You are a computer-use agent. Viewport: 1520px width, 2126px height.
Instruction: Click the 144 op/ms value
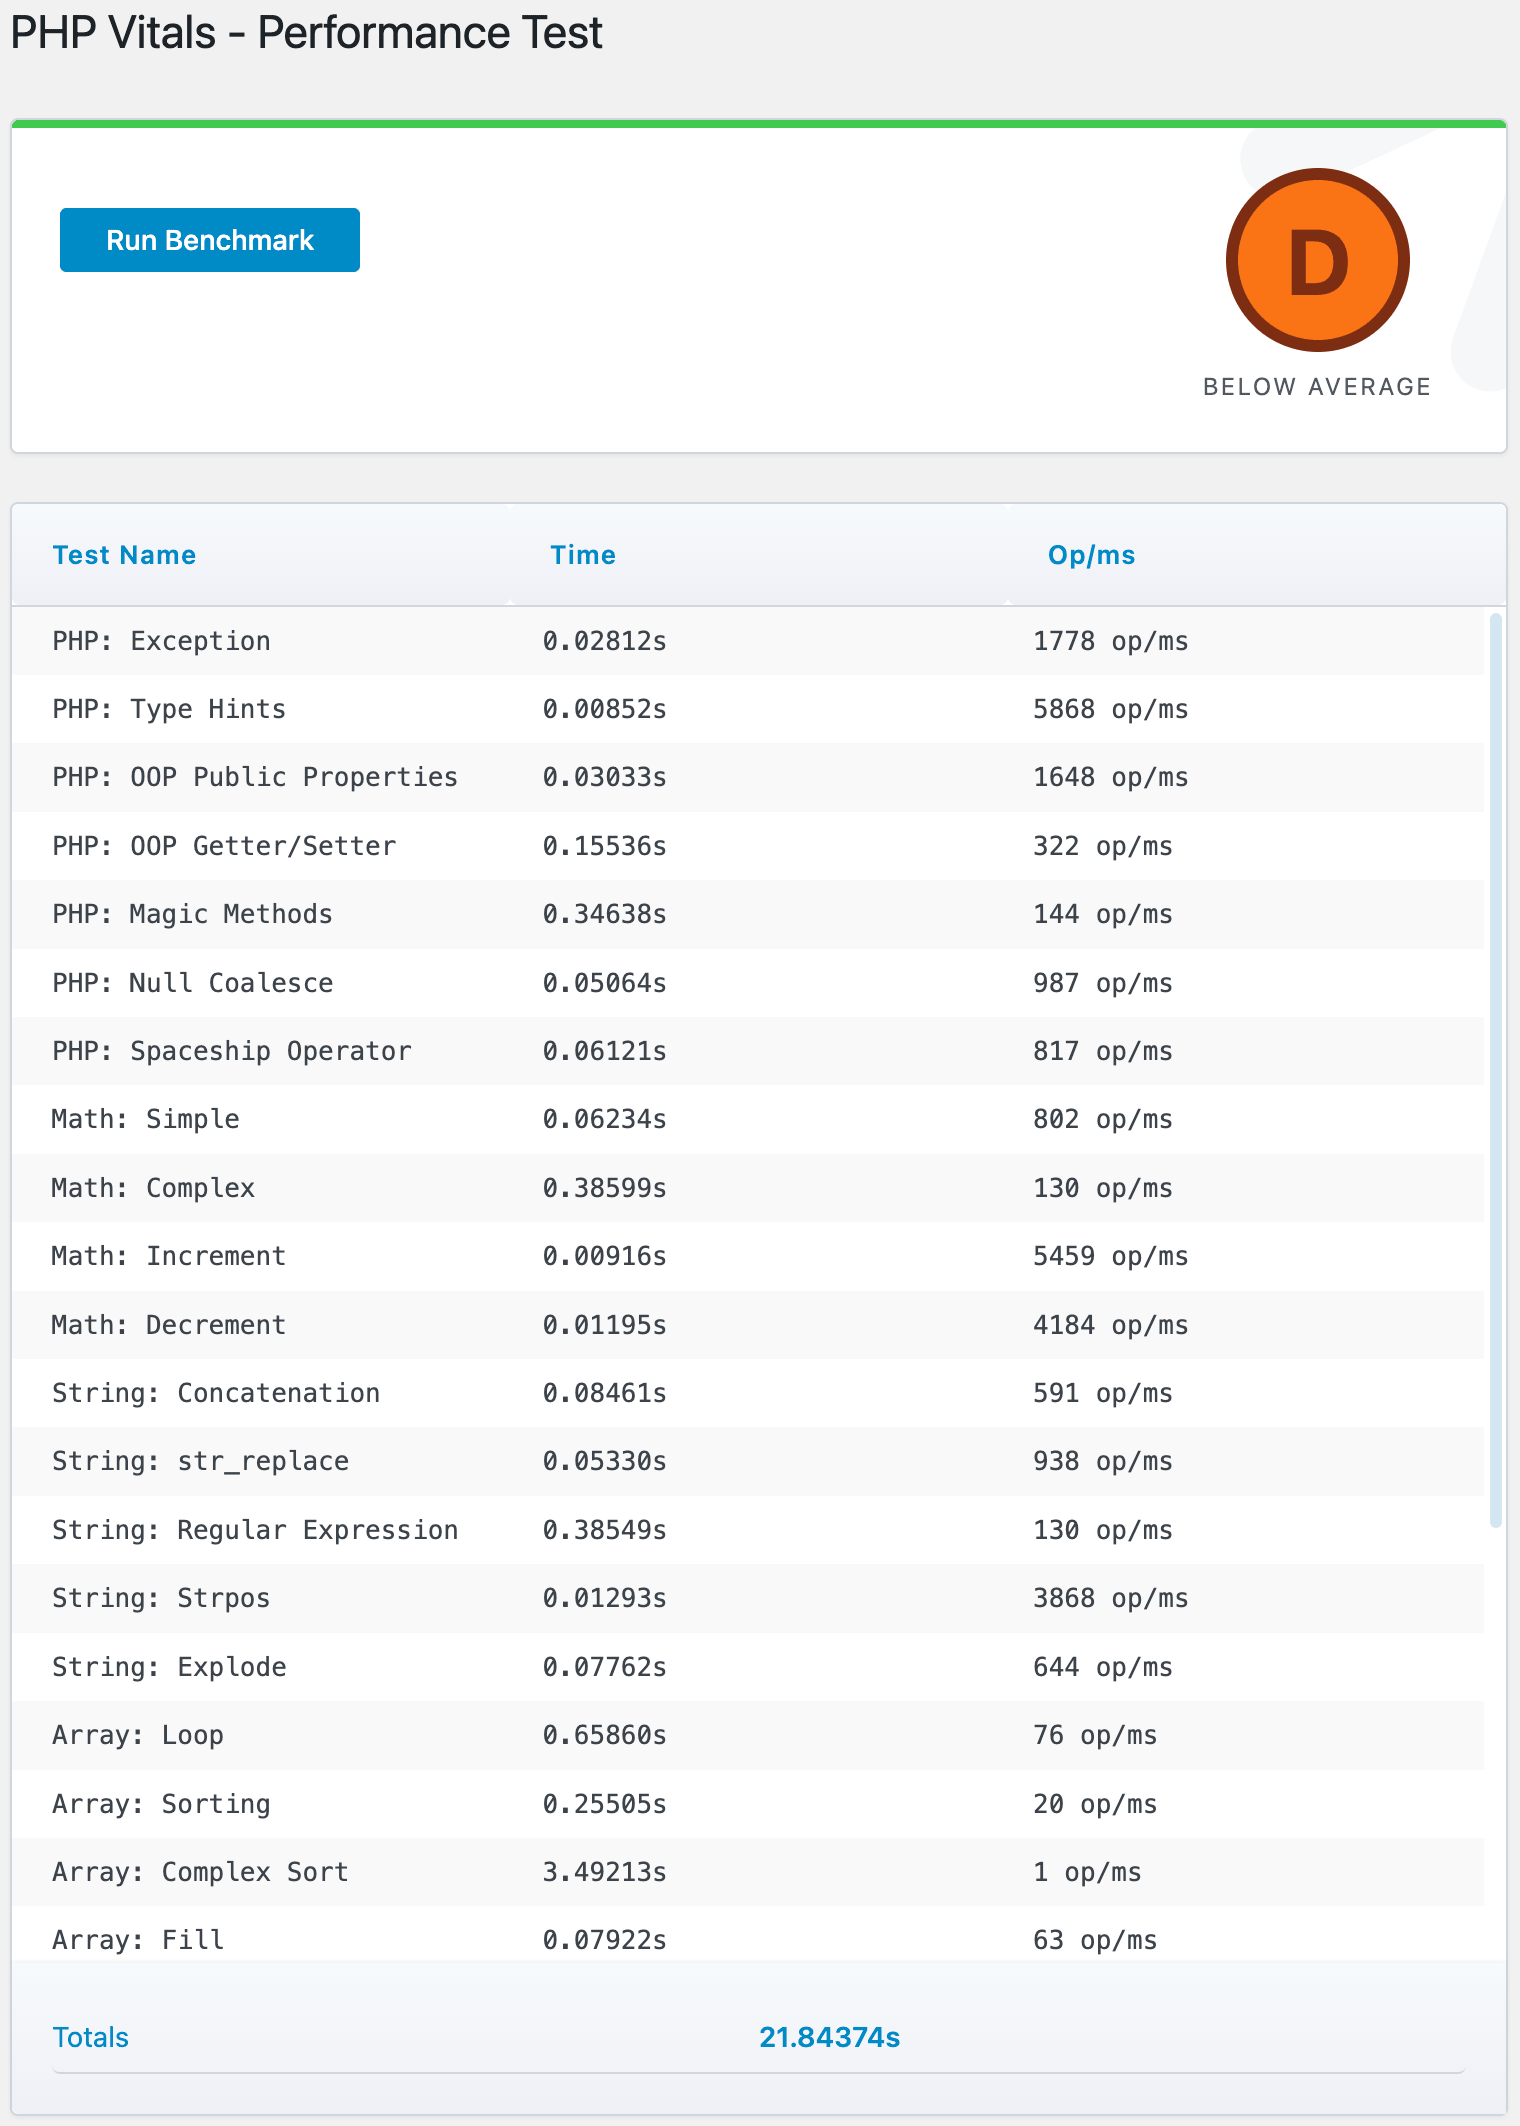pos(1103,914)
